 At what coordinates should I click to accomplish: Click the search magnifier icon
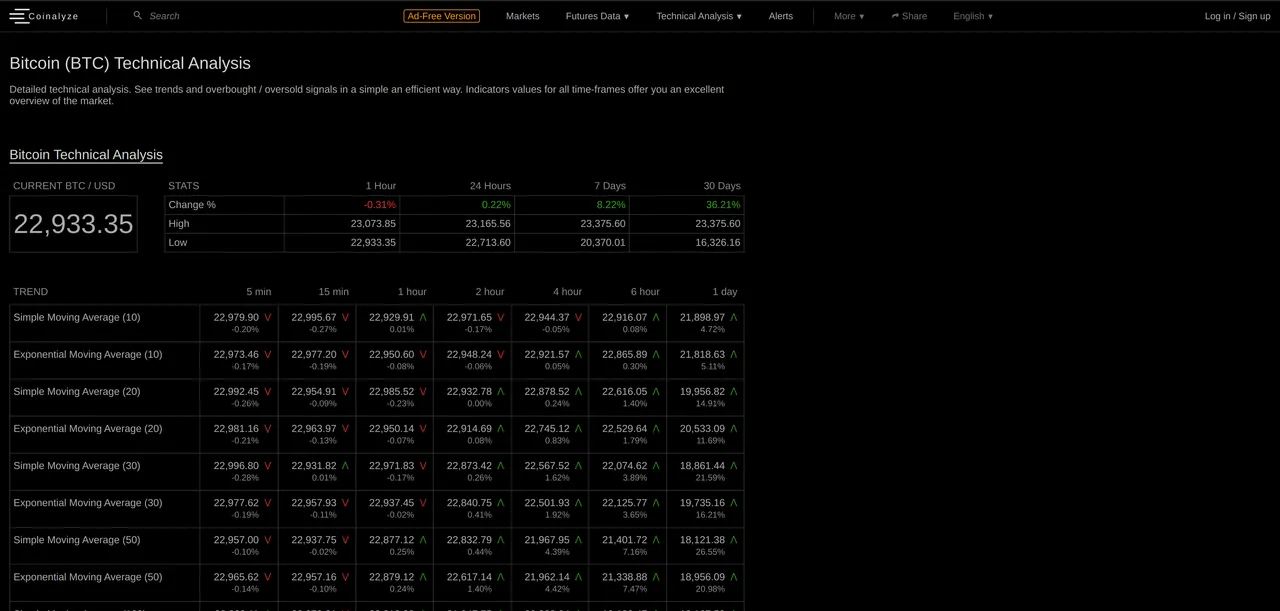(x=138, y=15)
